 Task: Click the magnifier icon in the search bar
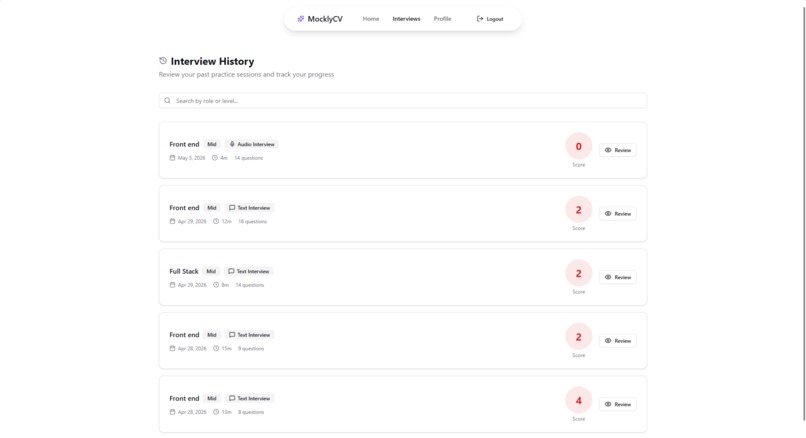(167, 101)
